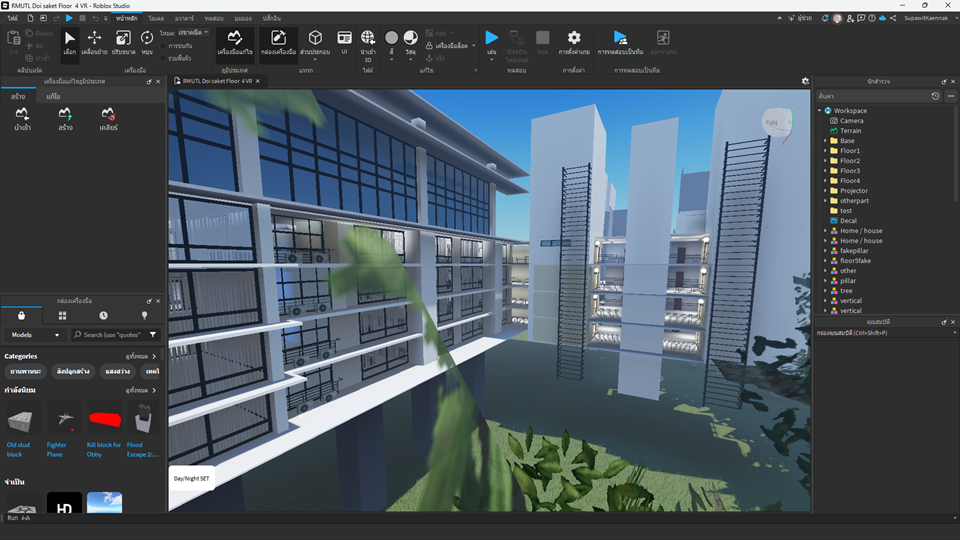Open the Models category dropdown in Toolbox

click(36, 335)
